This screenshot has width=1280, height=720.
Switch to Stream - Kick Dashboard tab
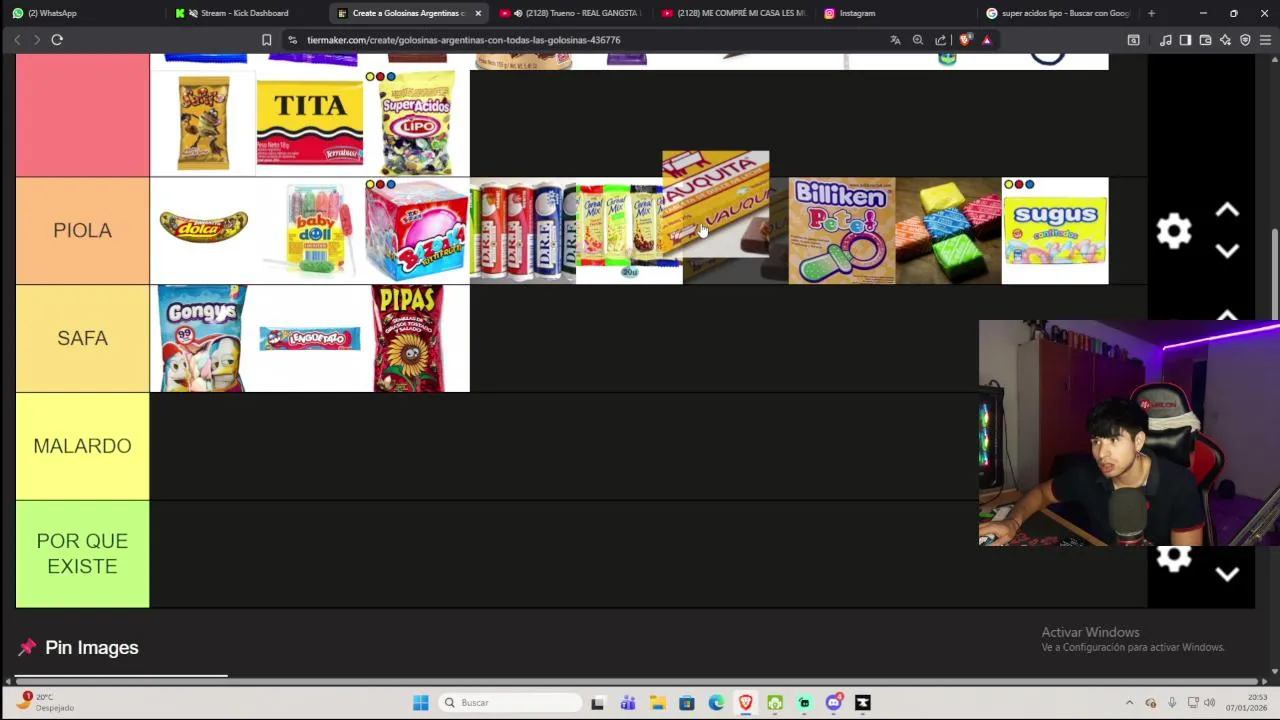245,13
